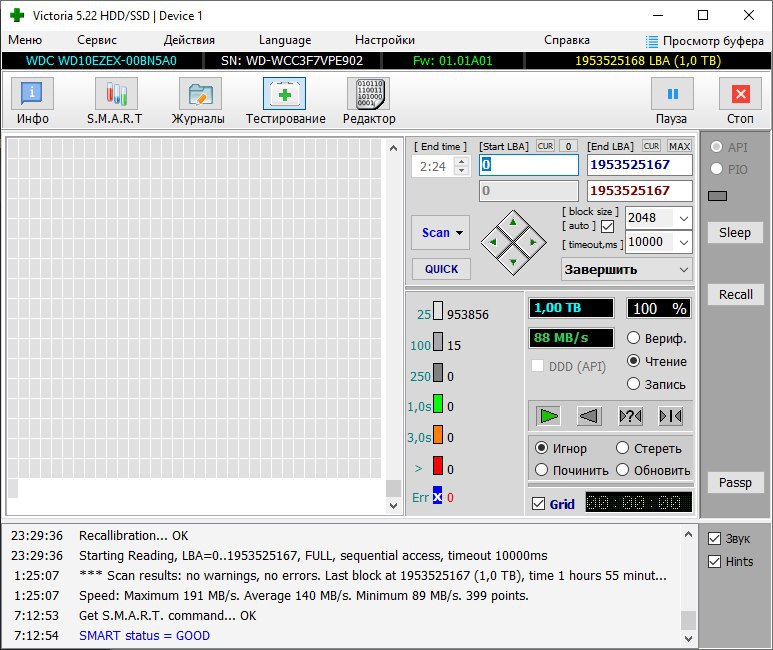This screenshot has height=650, width=773.
Task: Select the Игнор radio option
Action: point(541,447)
